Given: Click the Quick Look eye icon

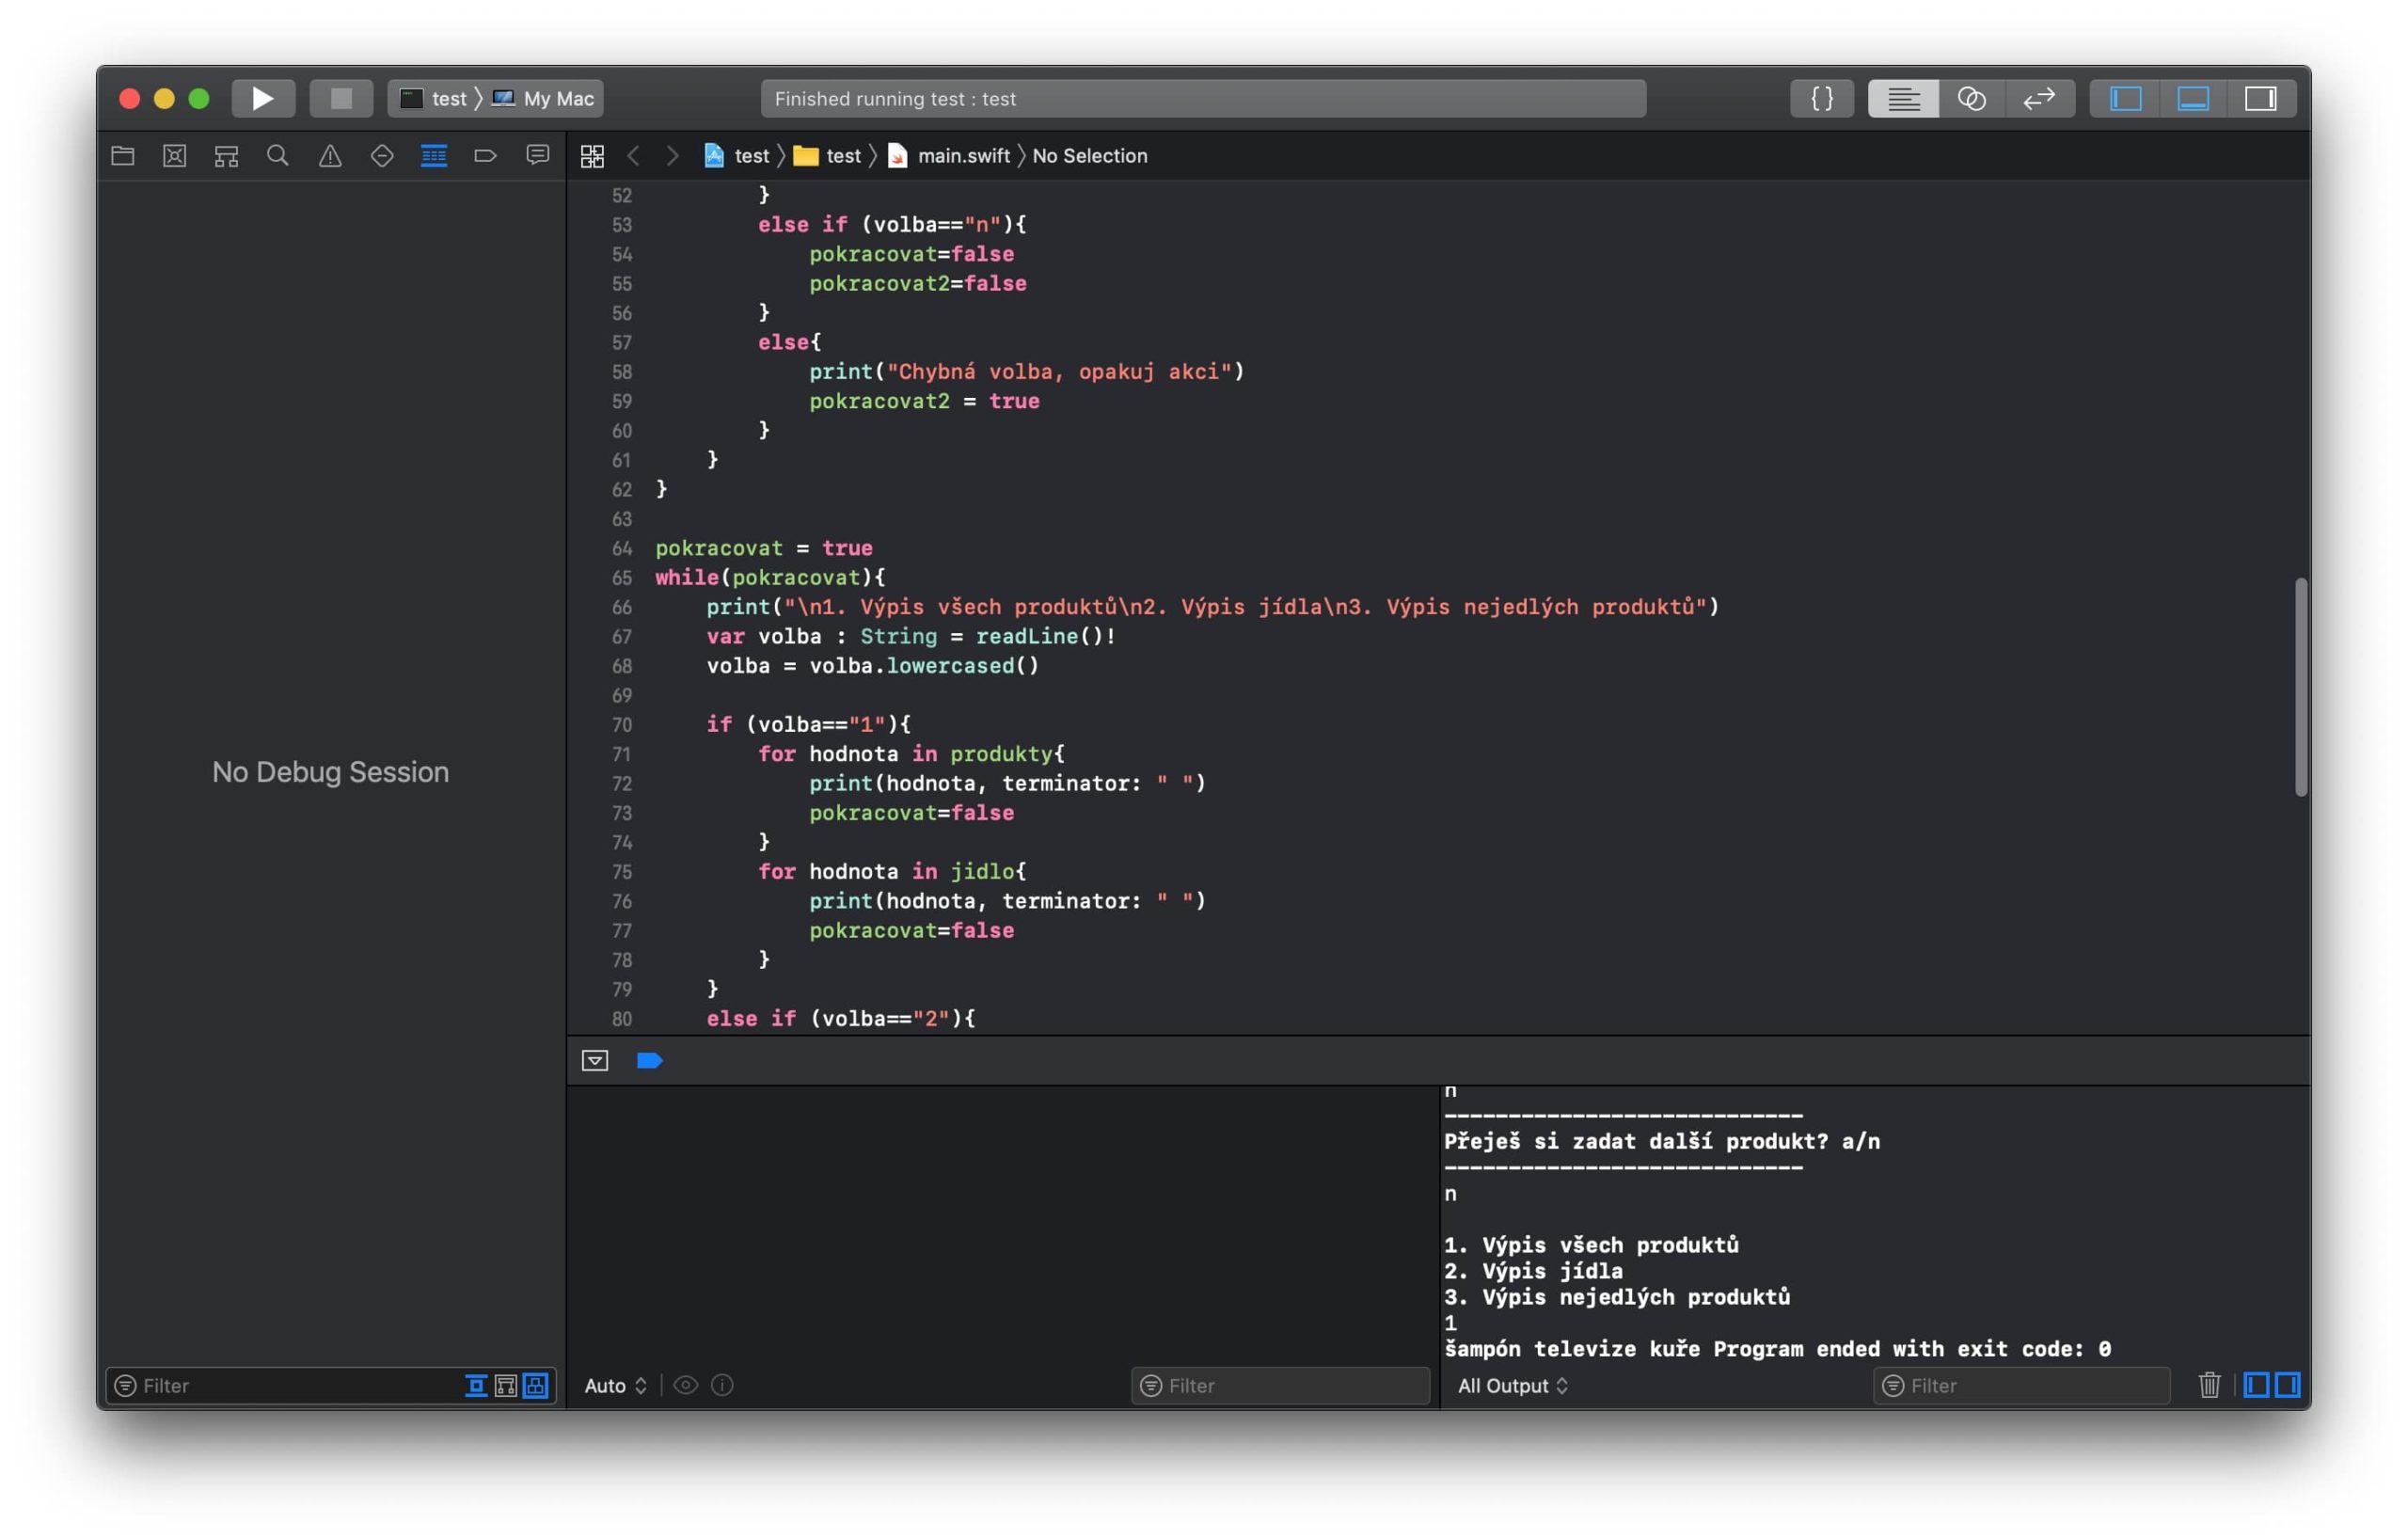Looking at the screenshot, I should [686, 1385].
